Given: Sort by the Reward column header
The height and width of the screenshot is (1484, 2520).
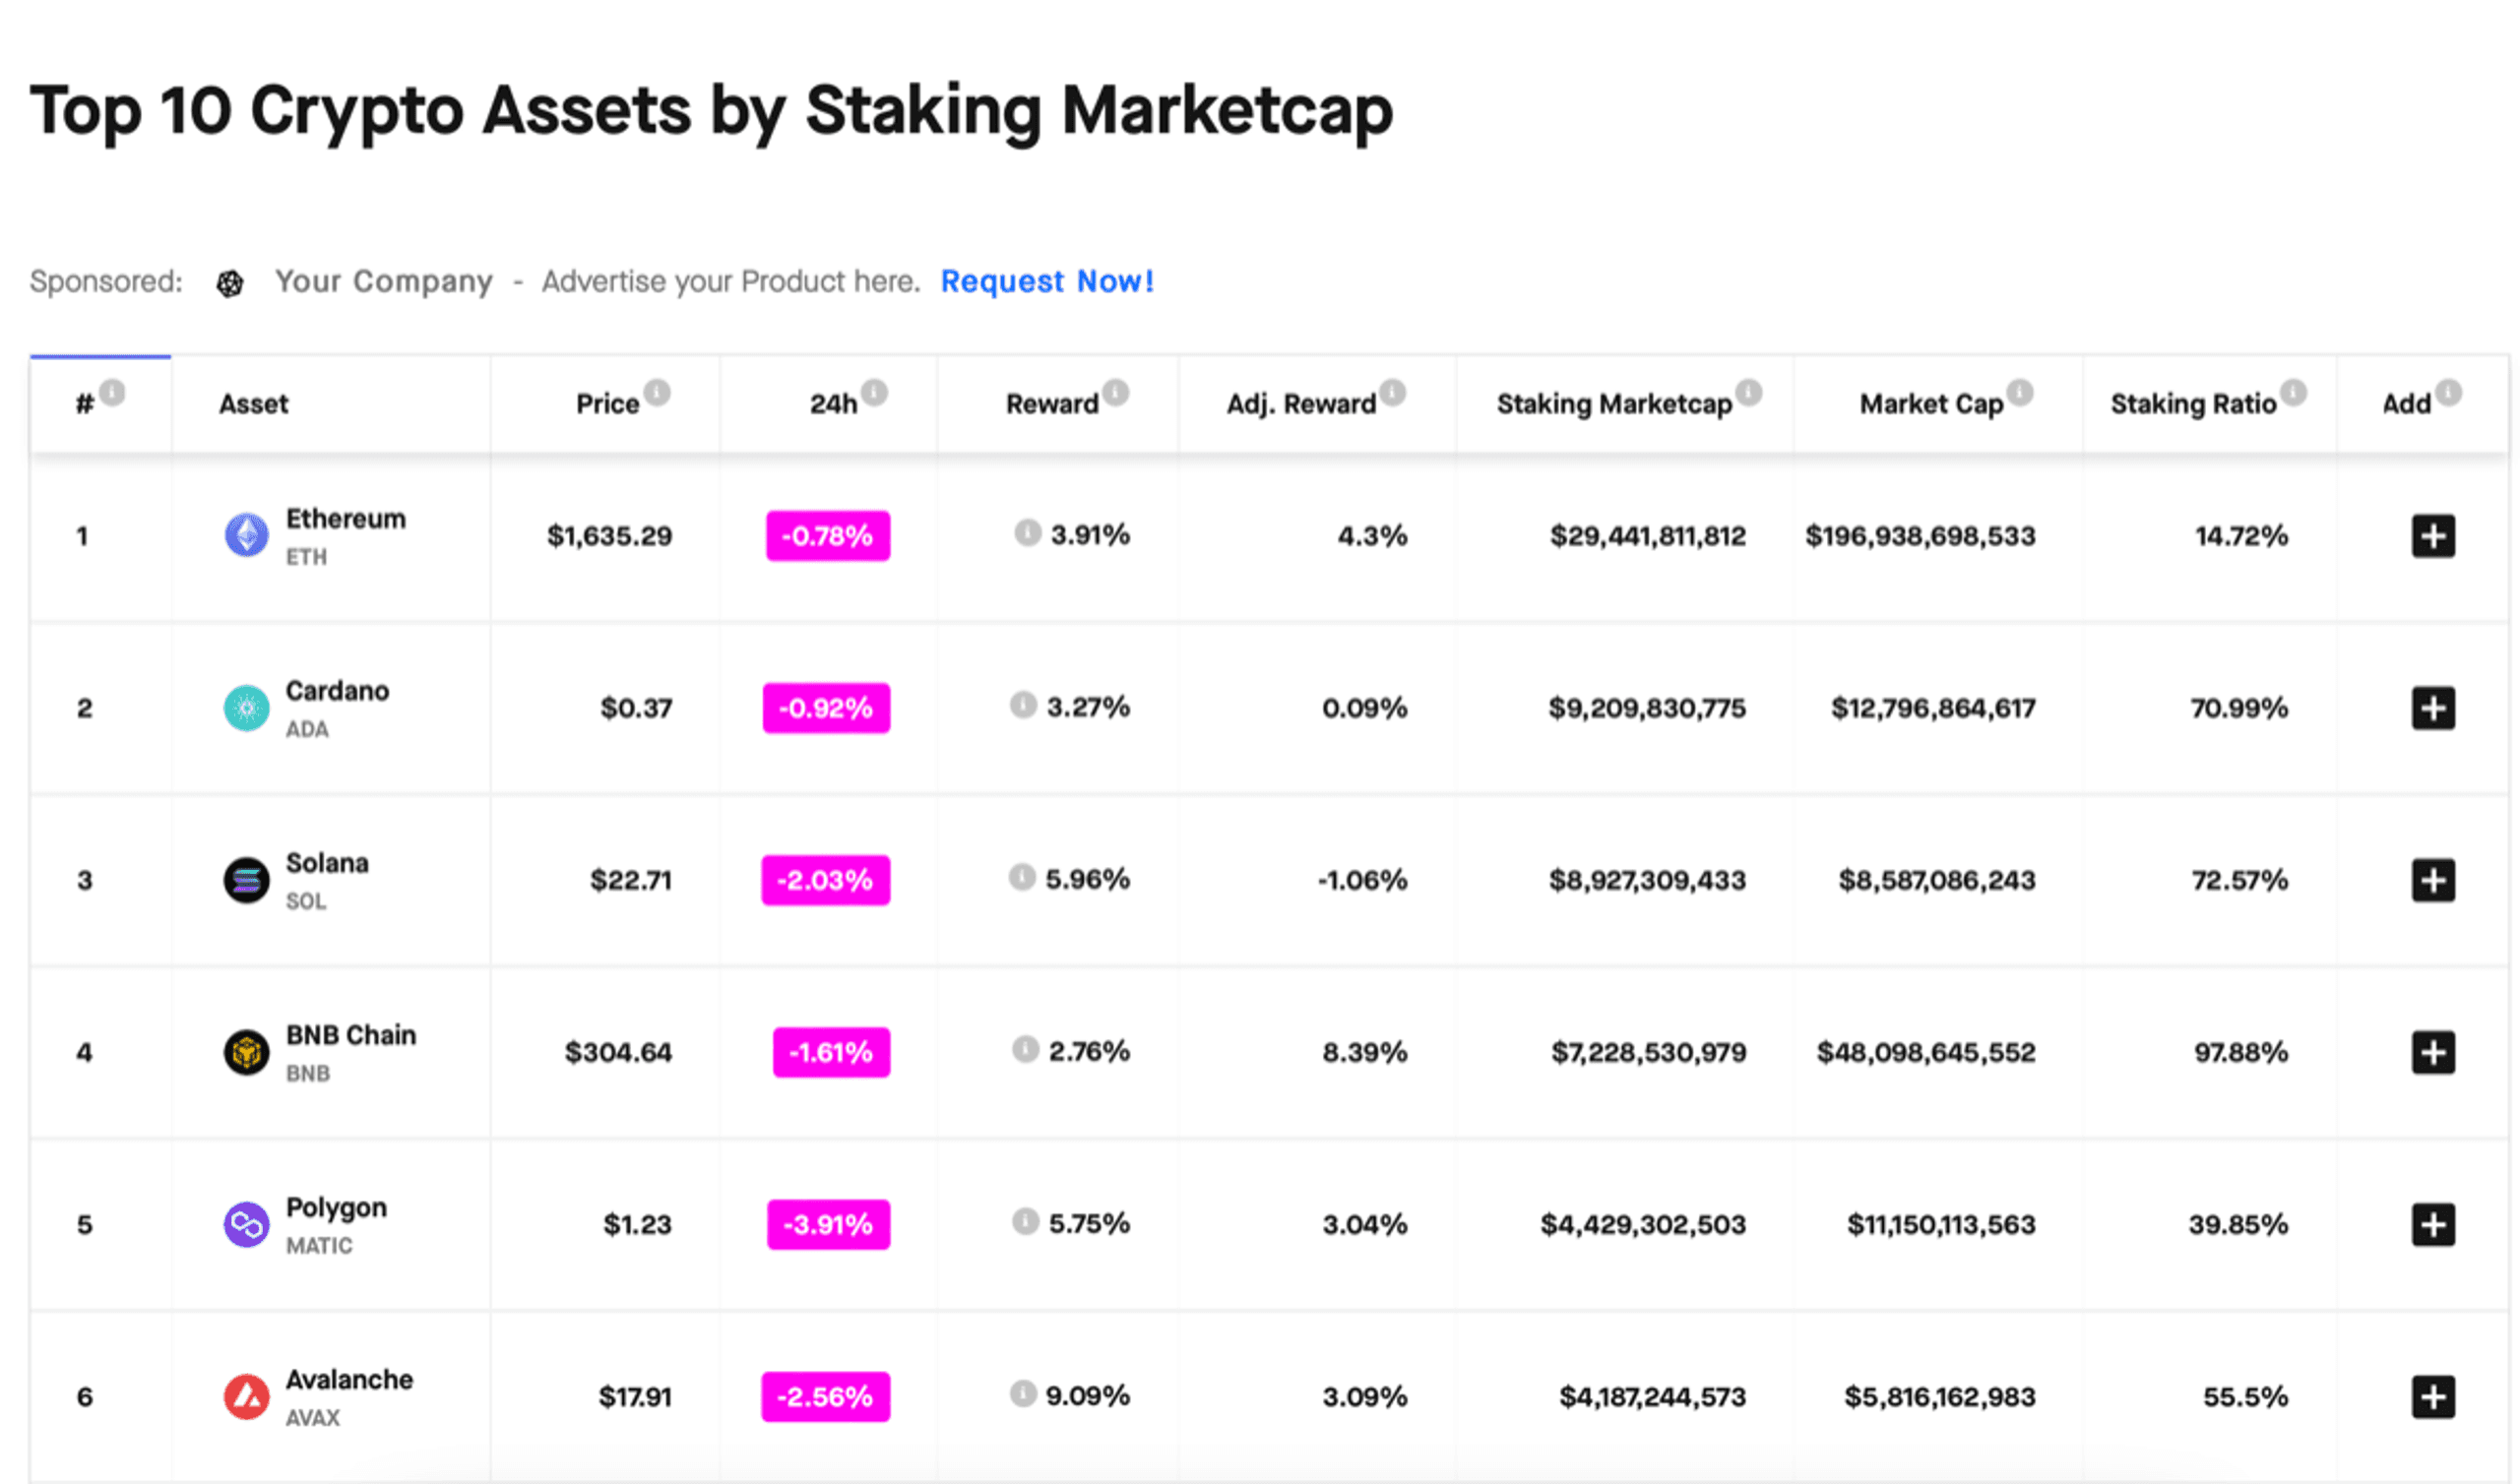Looking at the screenshot, I should pyautogui.click(x=1052, y=404).
